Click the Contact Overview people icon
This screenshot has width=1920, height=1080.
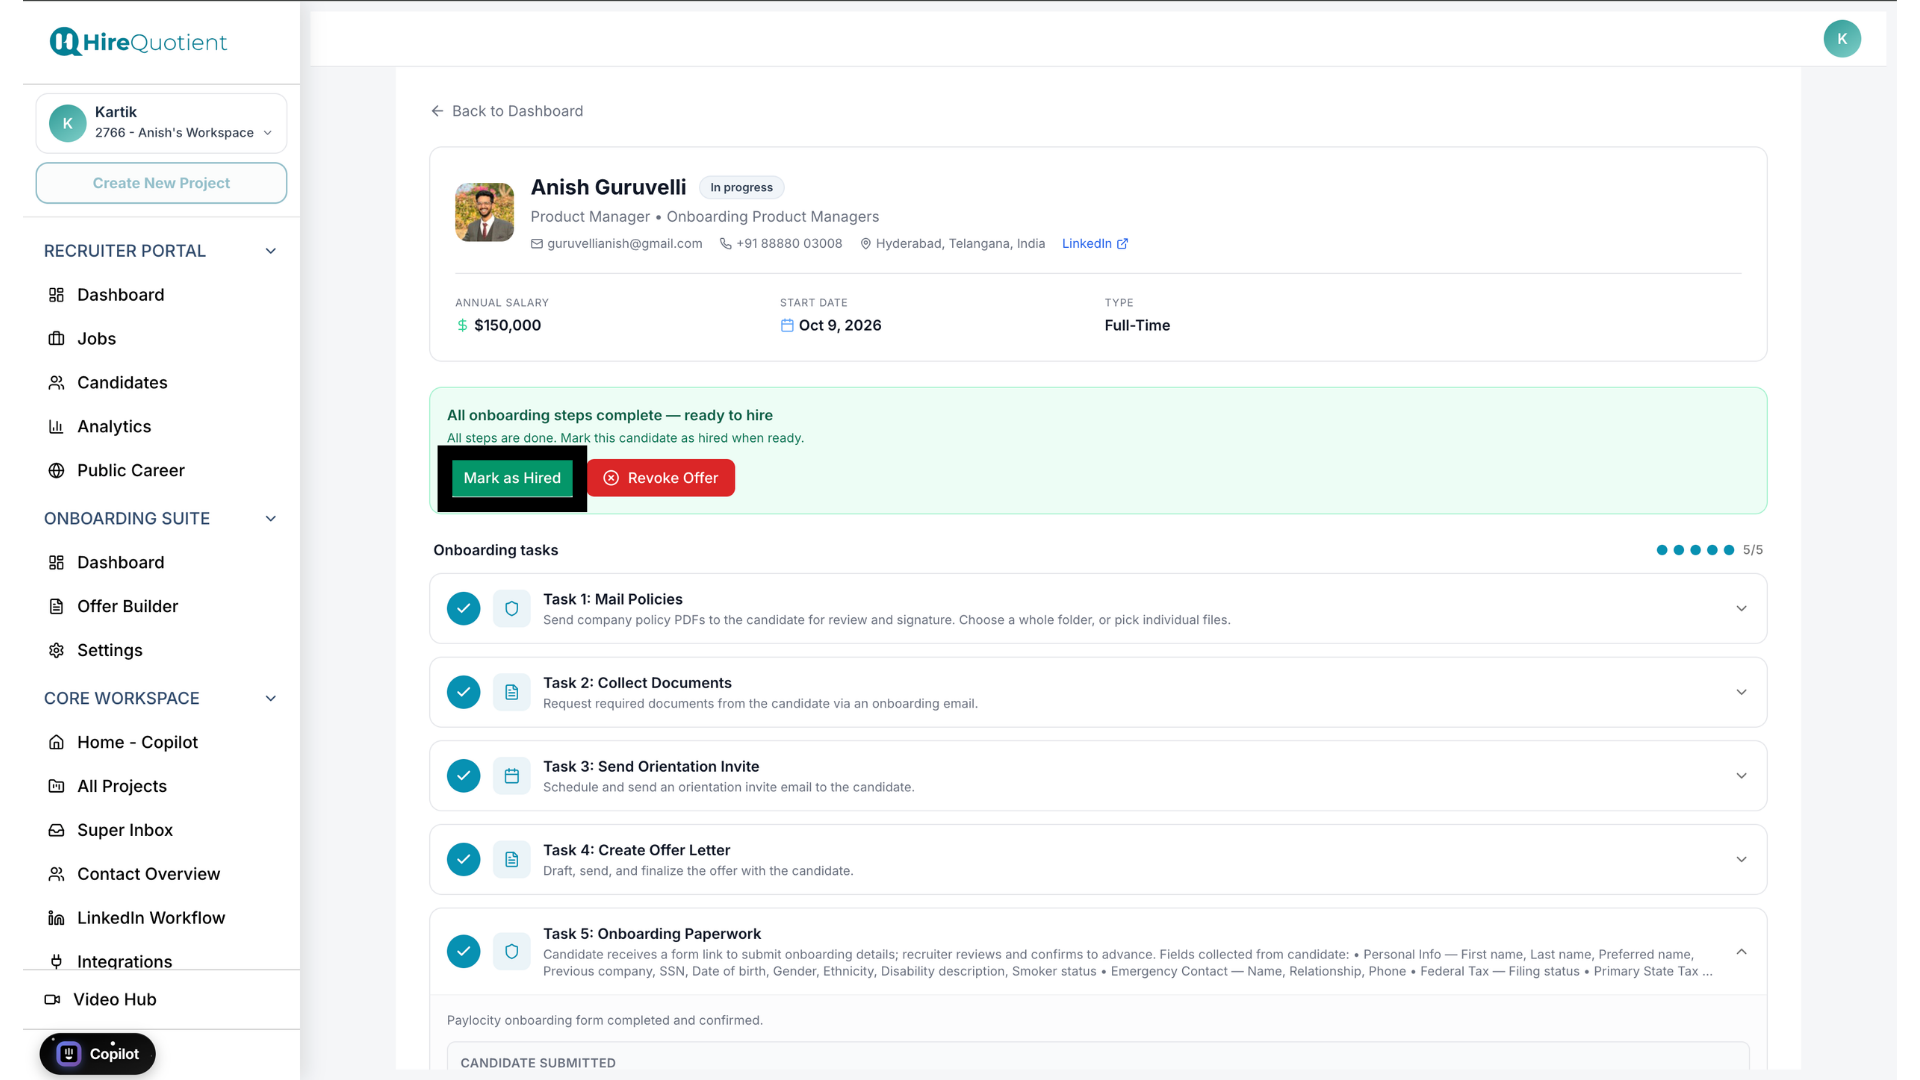[x=56, y=875]
